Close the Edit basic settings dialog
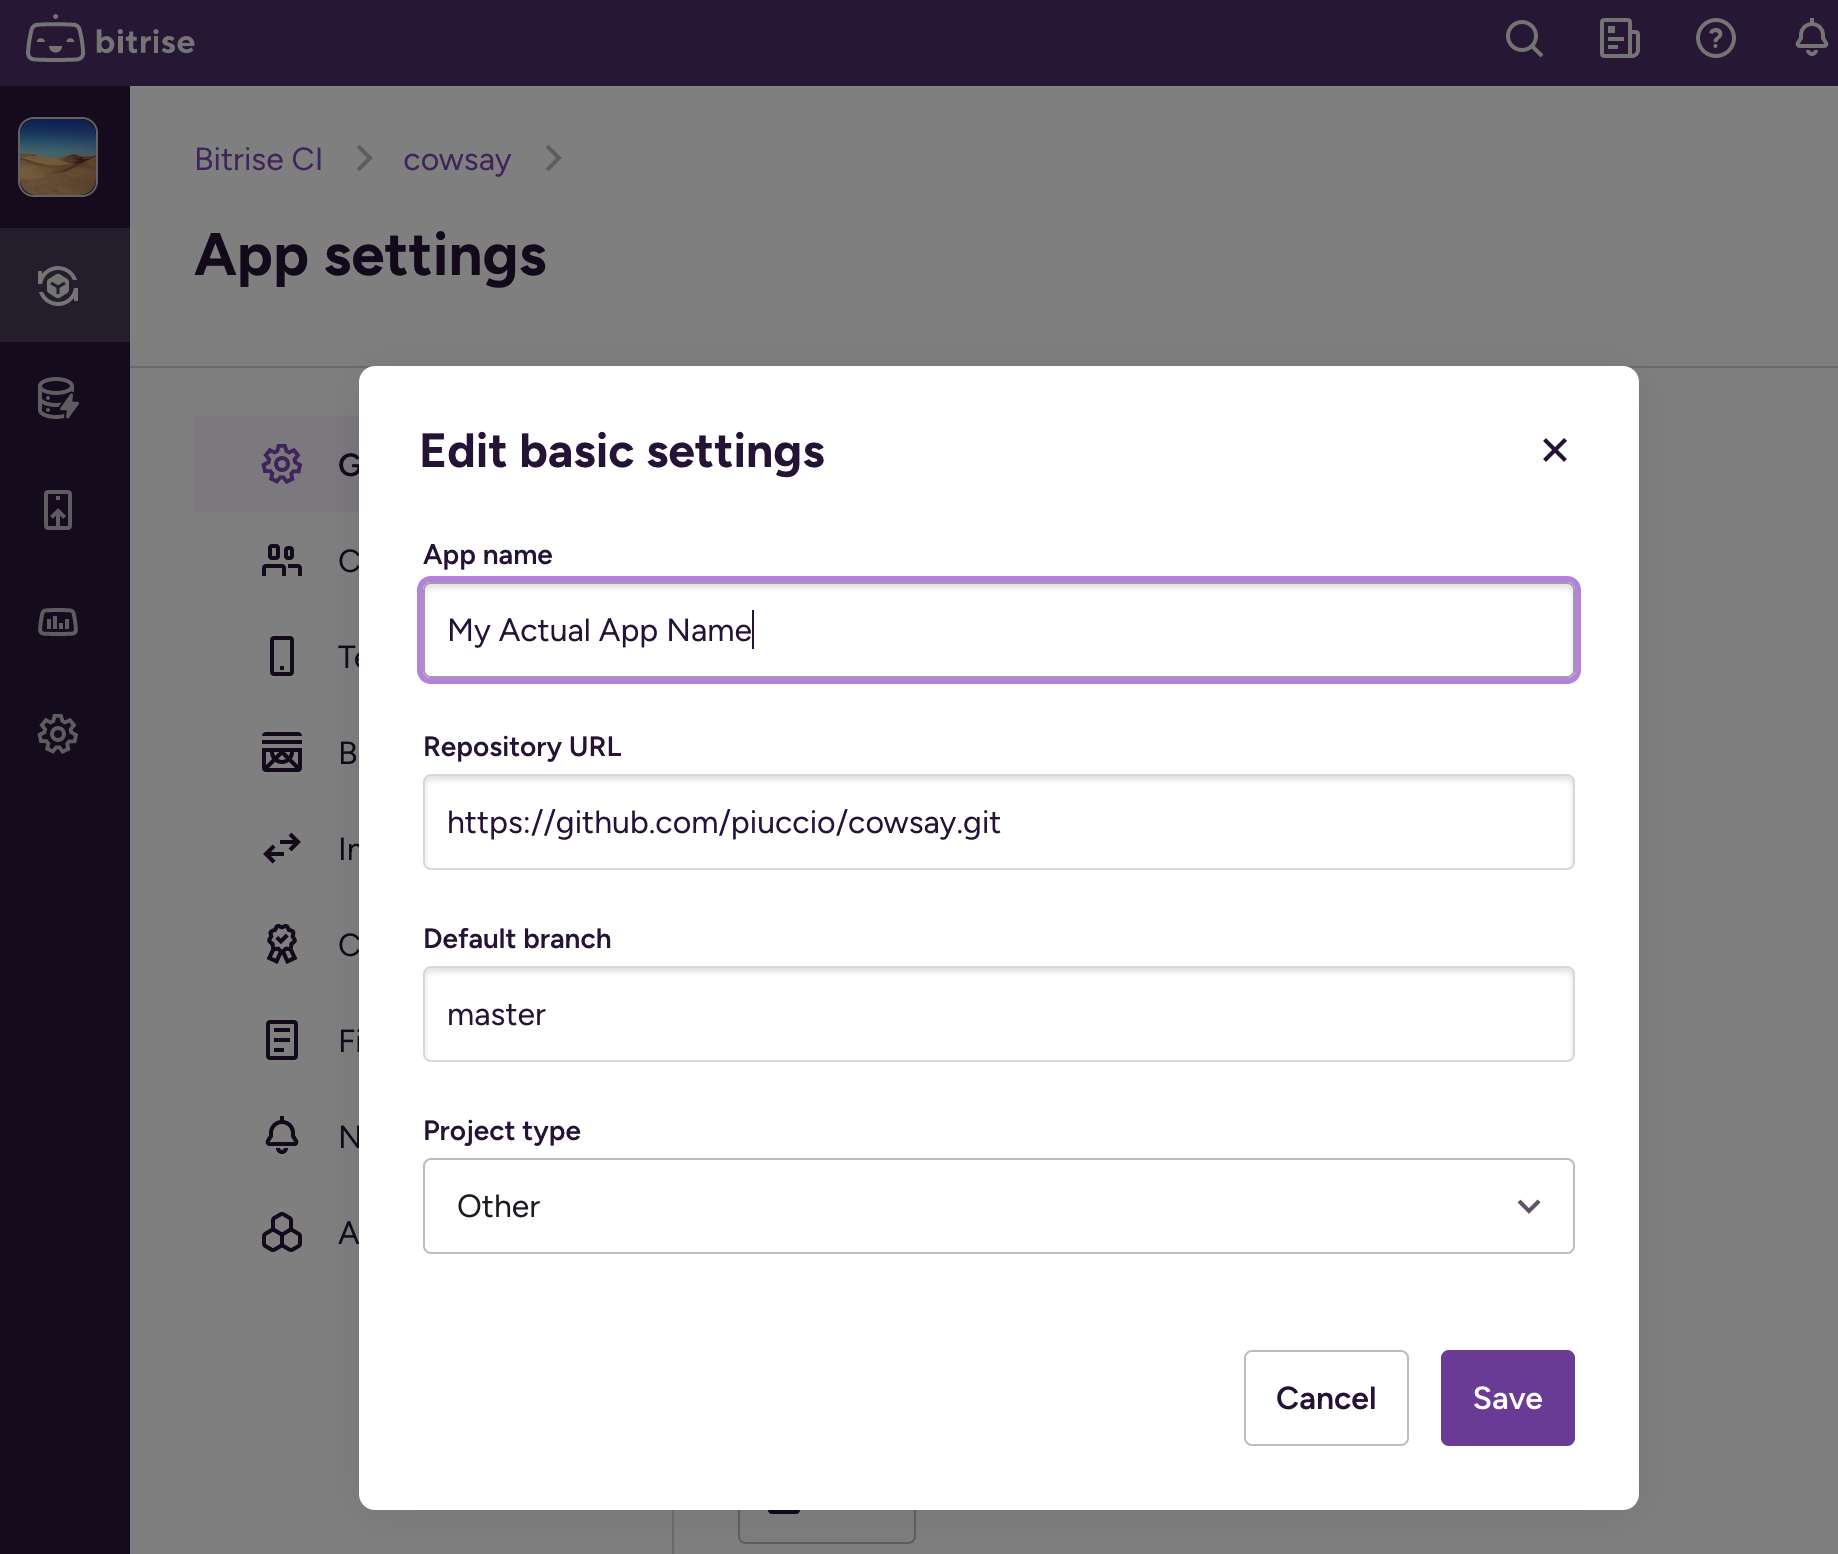 click(1554, 450)
